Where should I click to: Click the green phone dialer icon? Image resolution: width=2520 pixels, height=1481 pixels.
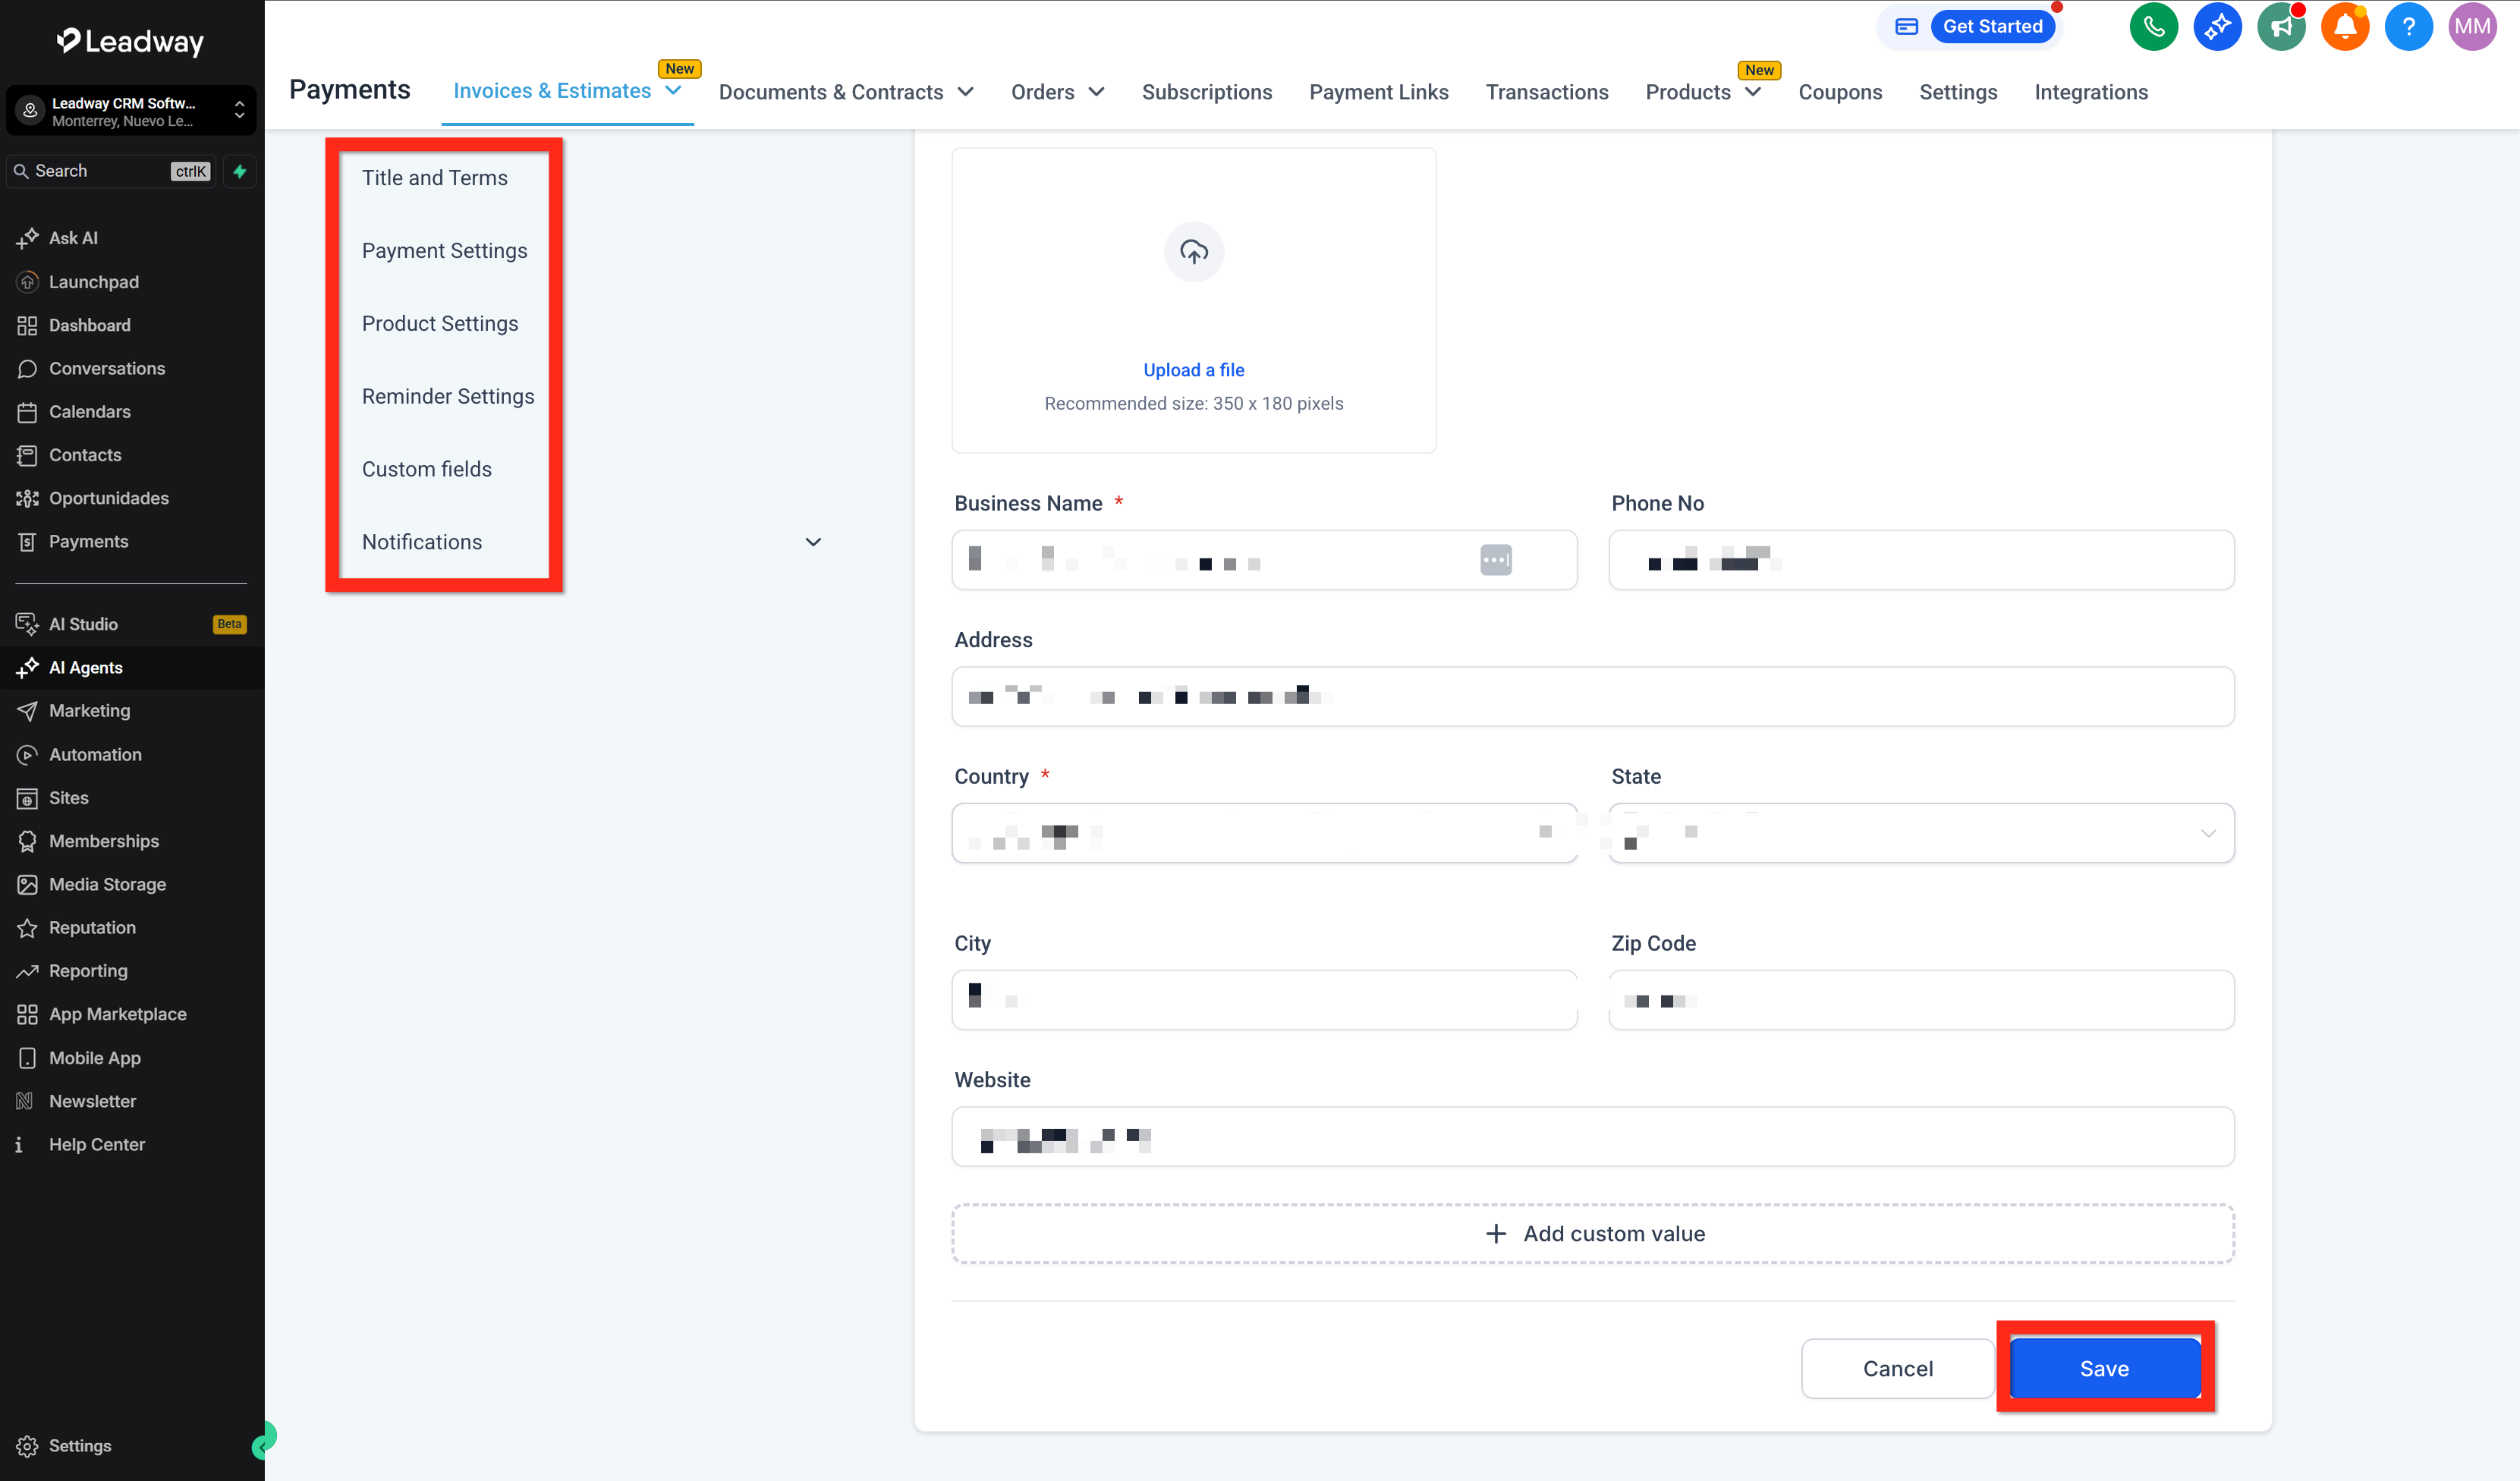(x=2153, y=27)
